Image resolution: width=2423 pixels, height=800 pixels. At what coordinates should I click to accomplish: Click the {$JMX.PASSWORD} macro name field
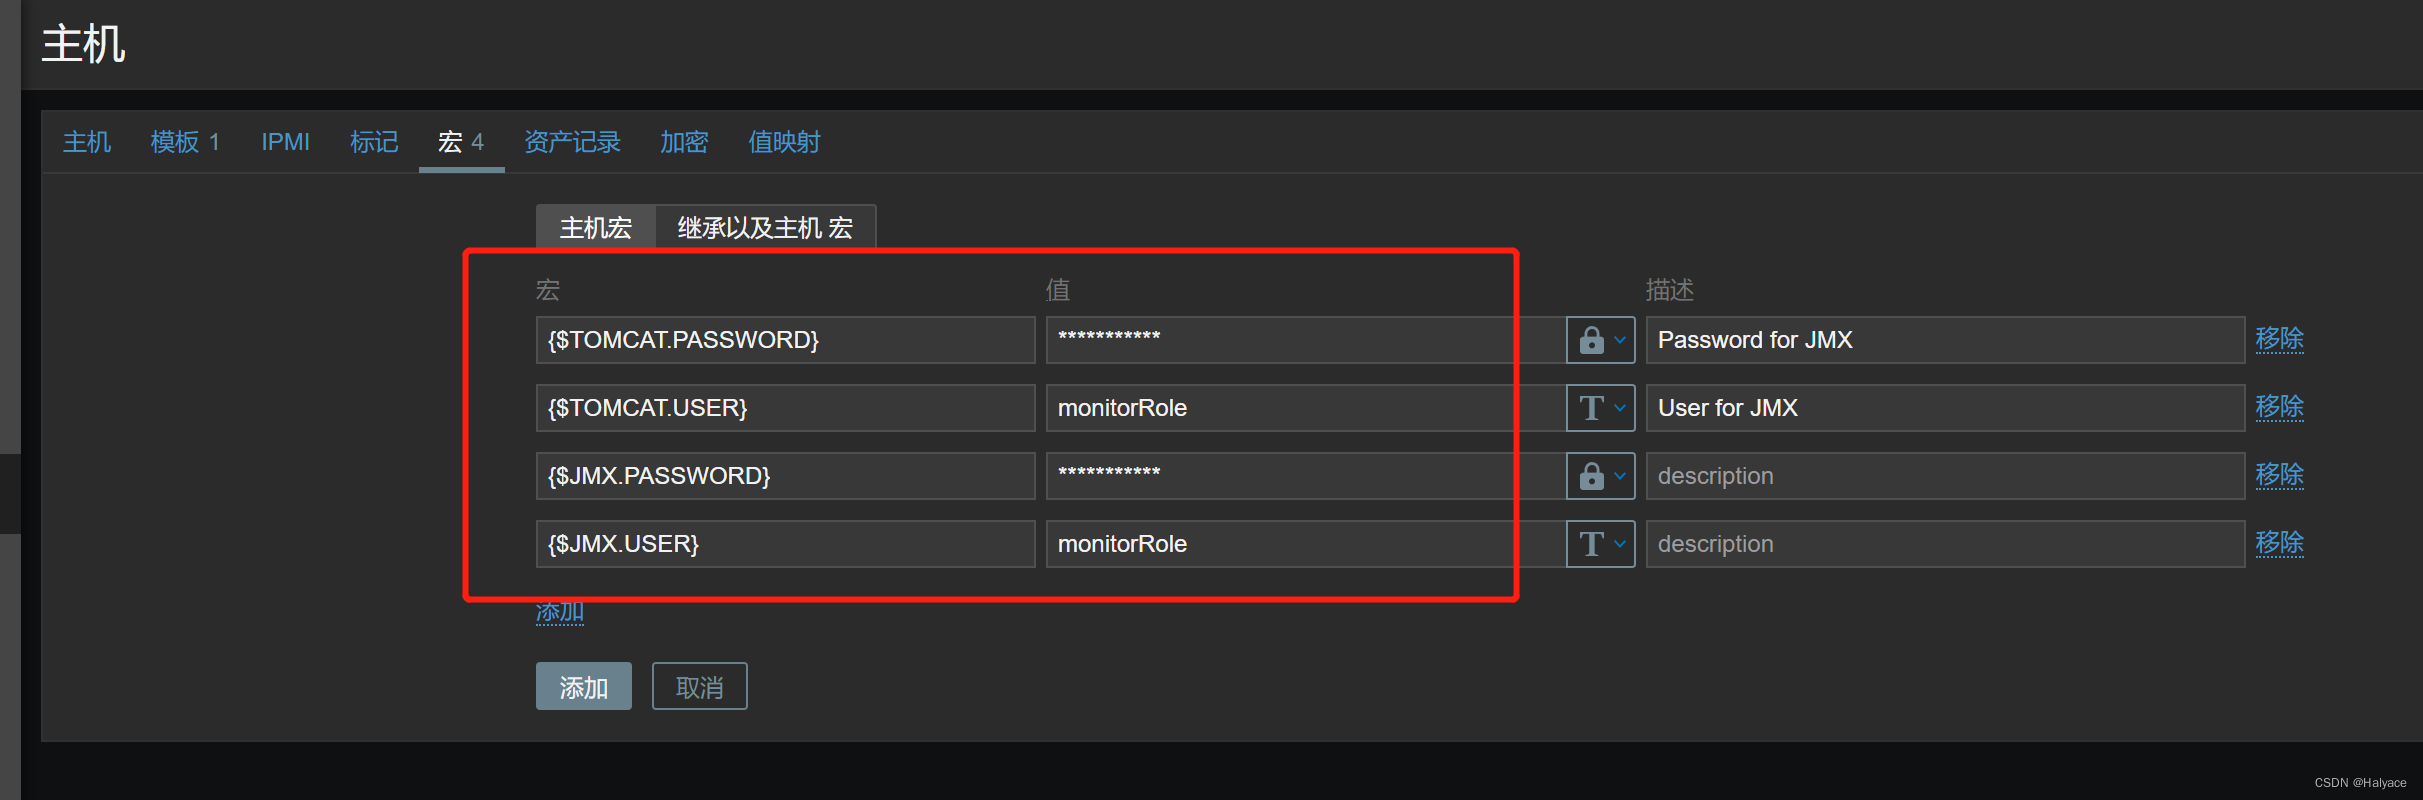[785, 476]
